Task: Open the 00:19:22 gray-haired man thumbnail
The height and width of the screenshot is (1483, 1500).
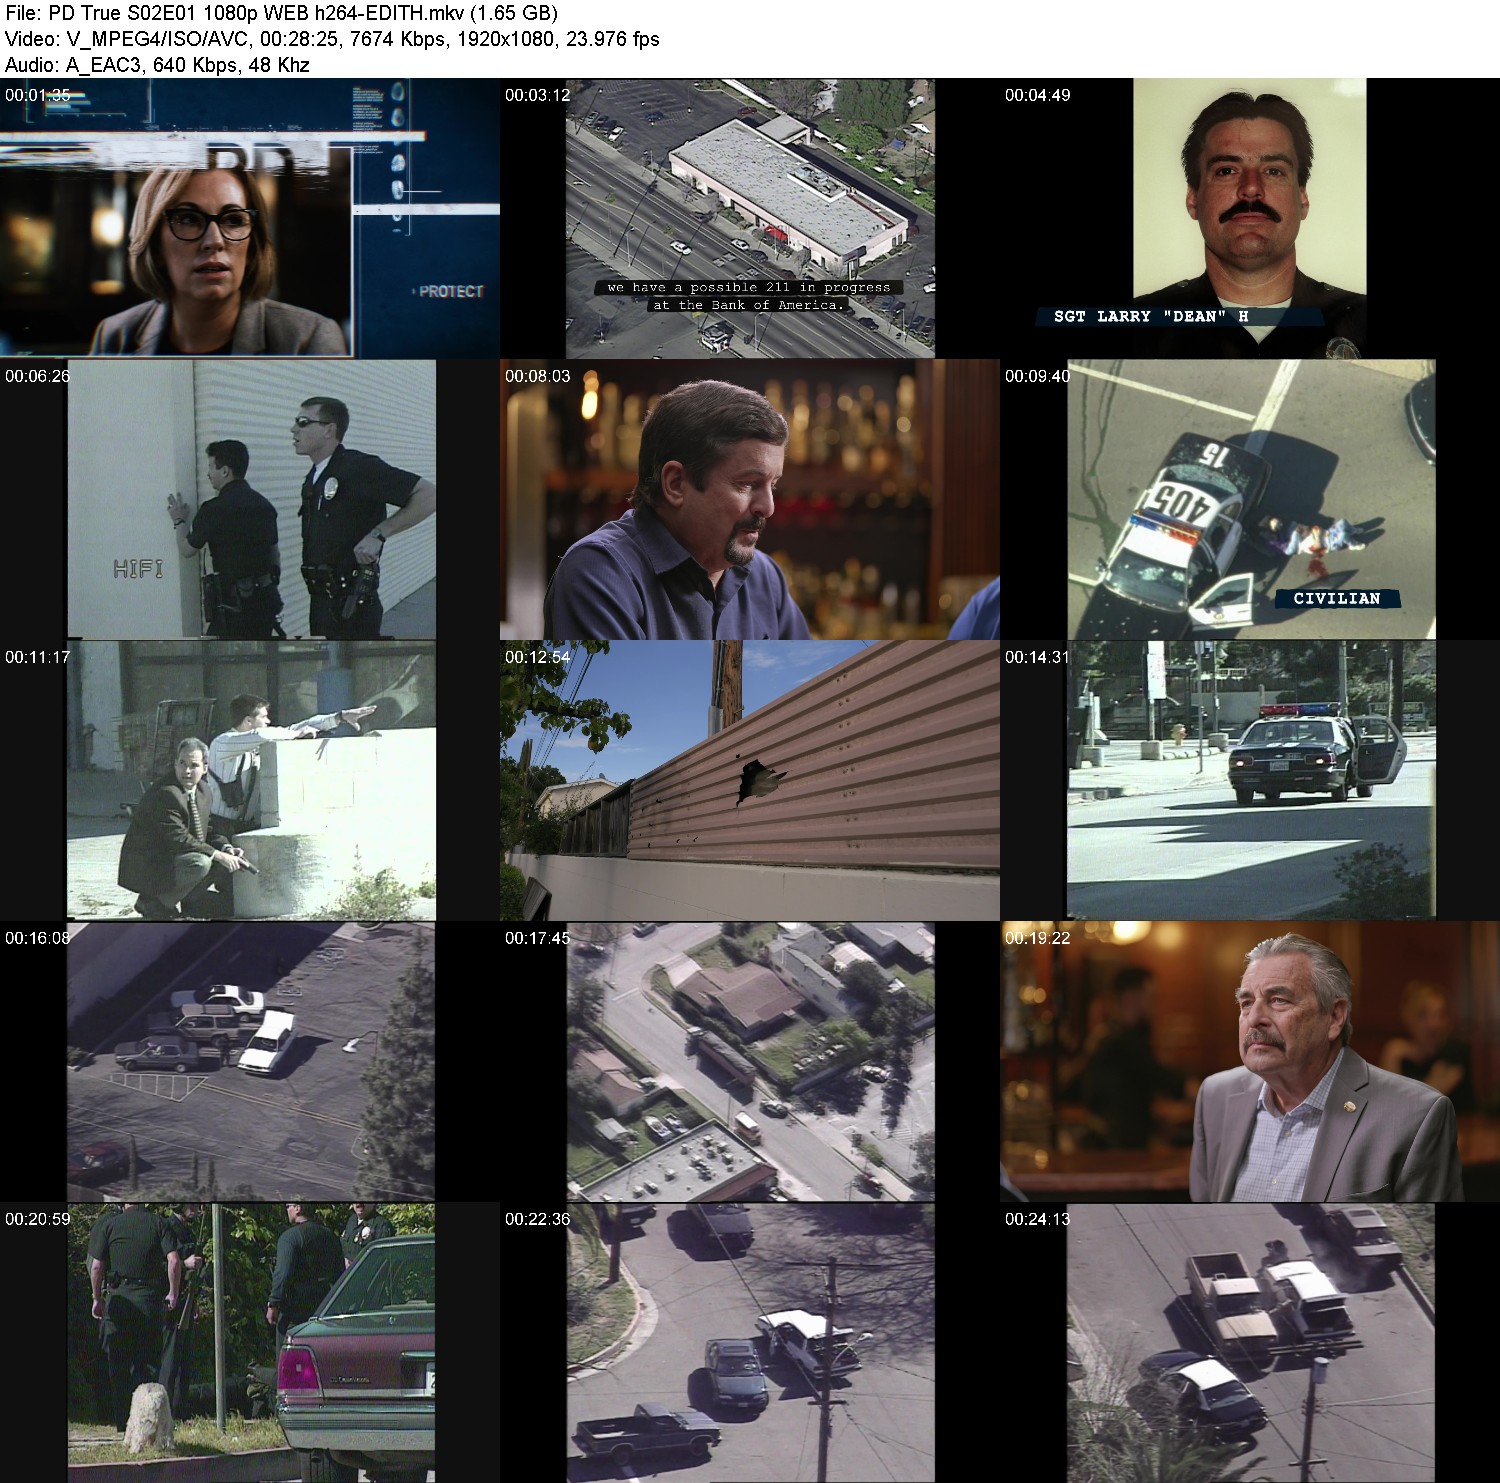Action: coord(1250,1062)
